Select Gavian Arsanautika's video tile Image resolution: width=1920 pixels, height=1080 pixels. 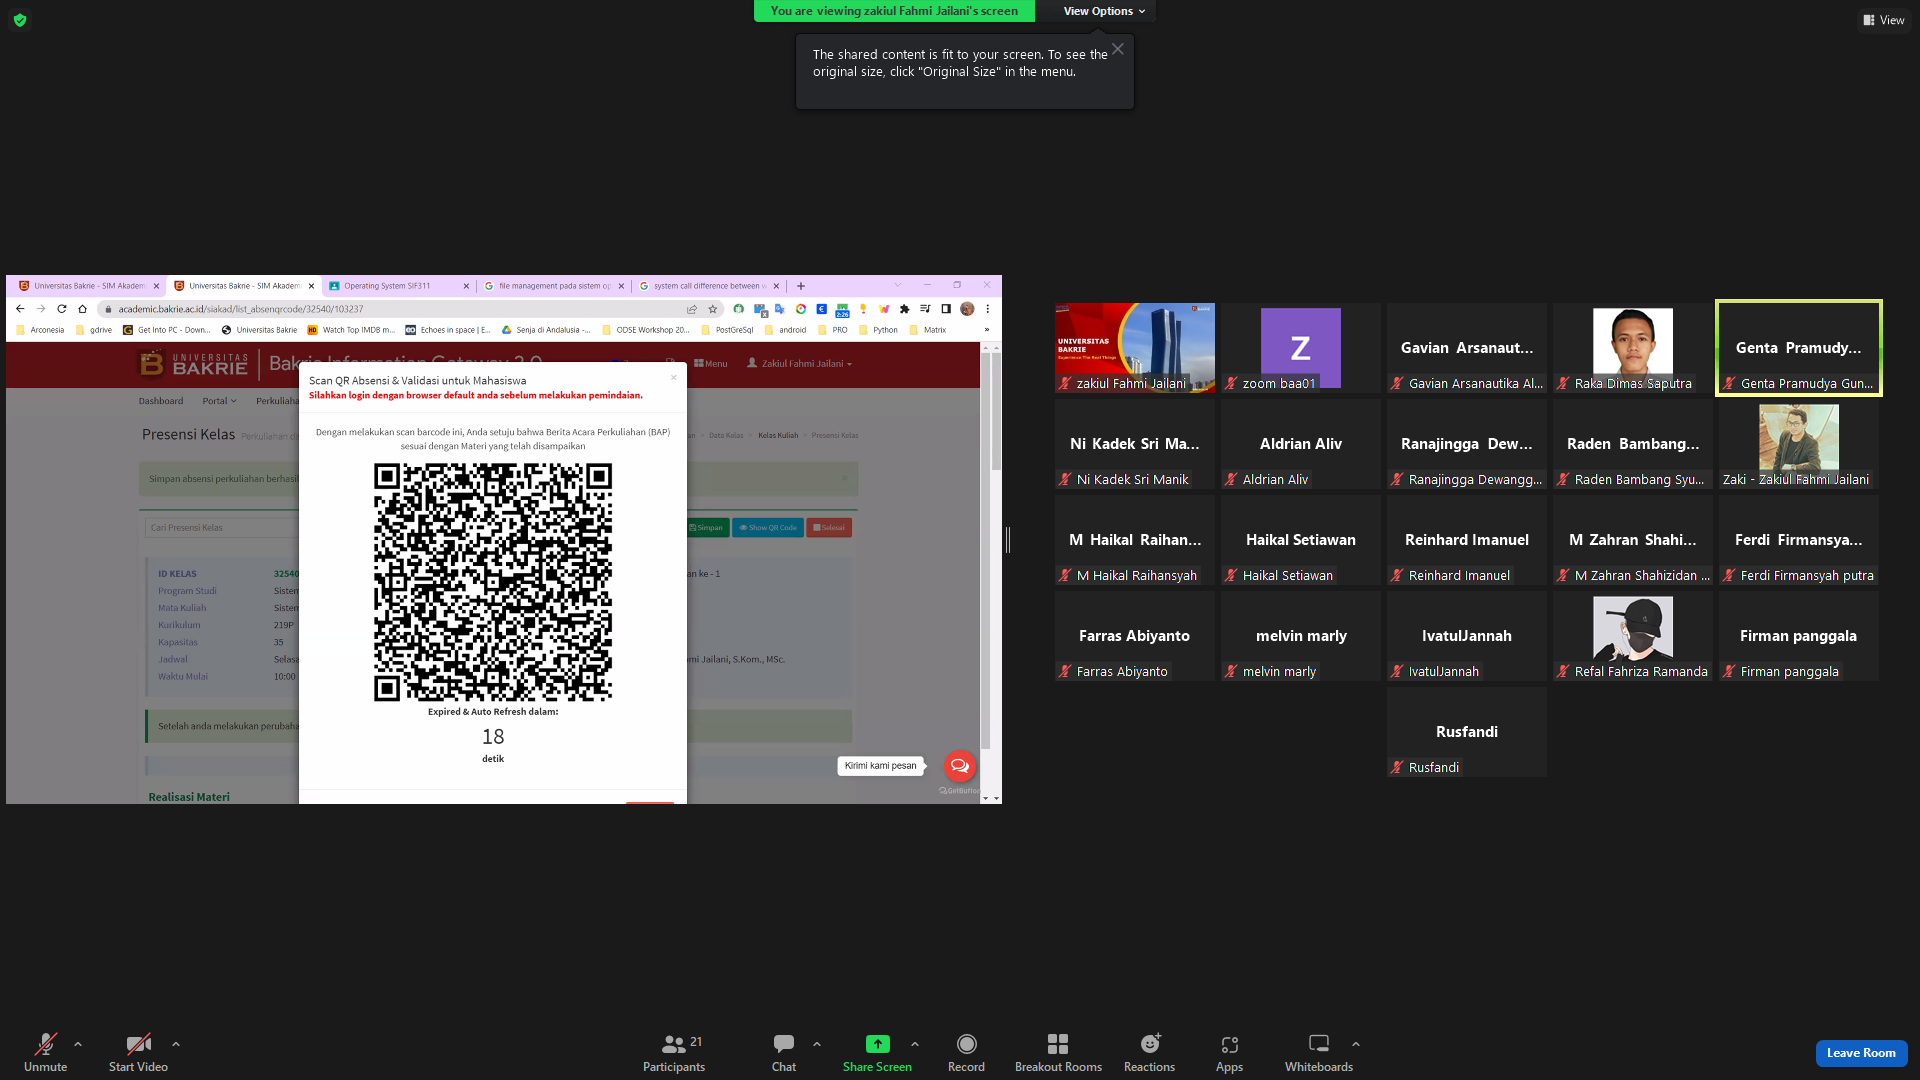coord(1466,348)
